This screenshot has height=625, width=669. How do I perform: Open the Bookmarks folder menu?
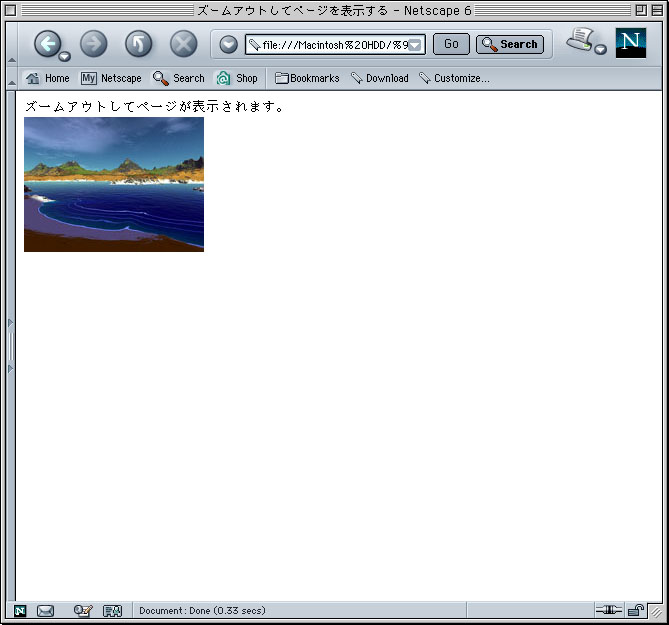(x=307, y=78)
